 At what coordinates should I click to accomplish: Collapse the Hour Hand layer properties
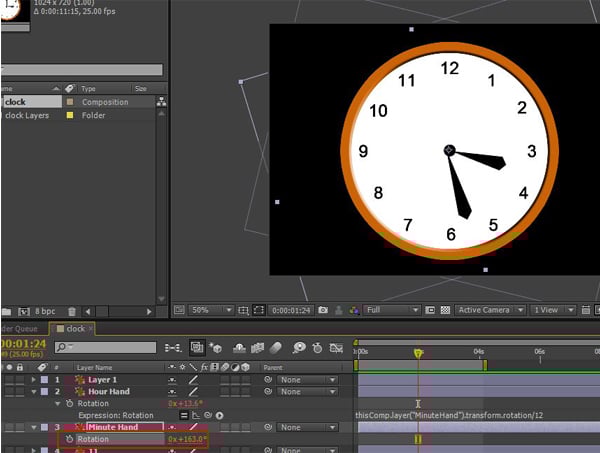34,392
